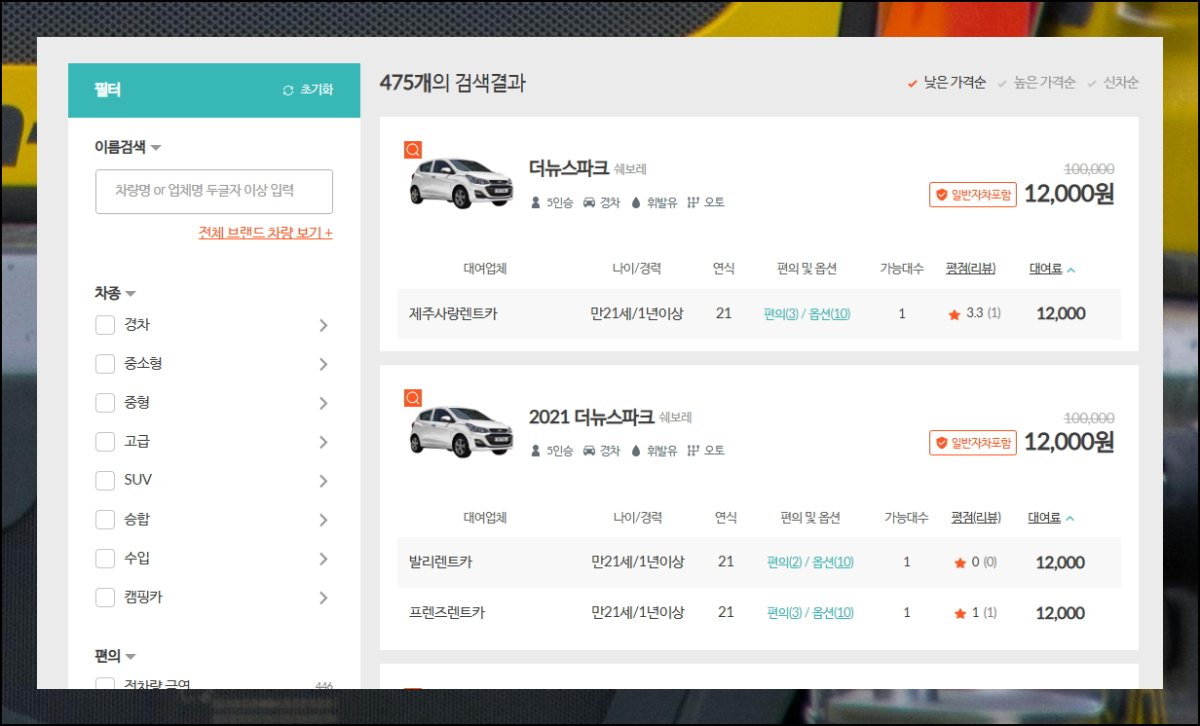This screenshot has height=726, width=1200.
Task: Click star rating icon for 발리렌트카
Action: pos(960,563)
